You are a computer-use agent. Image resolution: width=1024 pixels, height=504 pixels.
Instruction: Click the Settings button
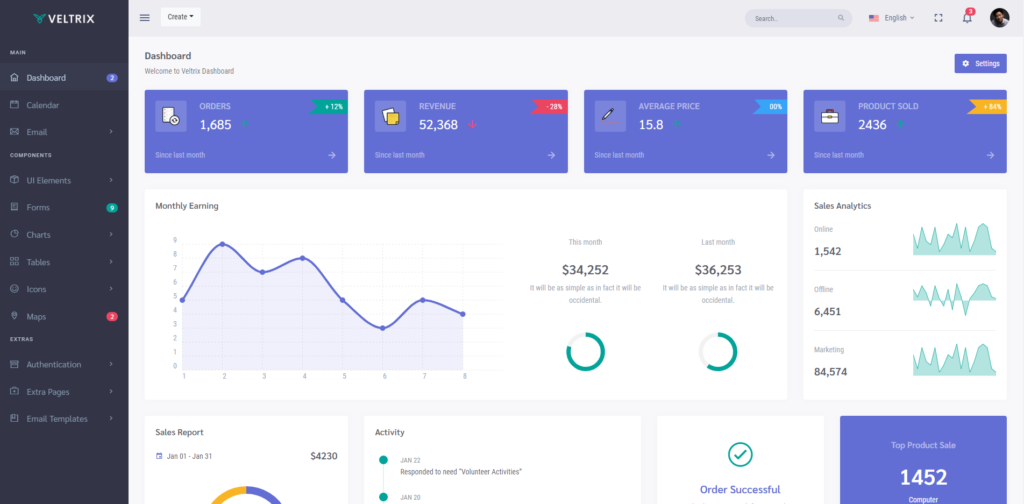coord(980,63)
